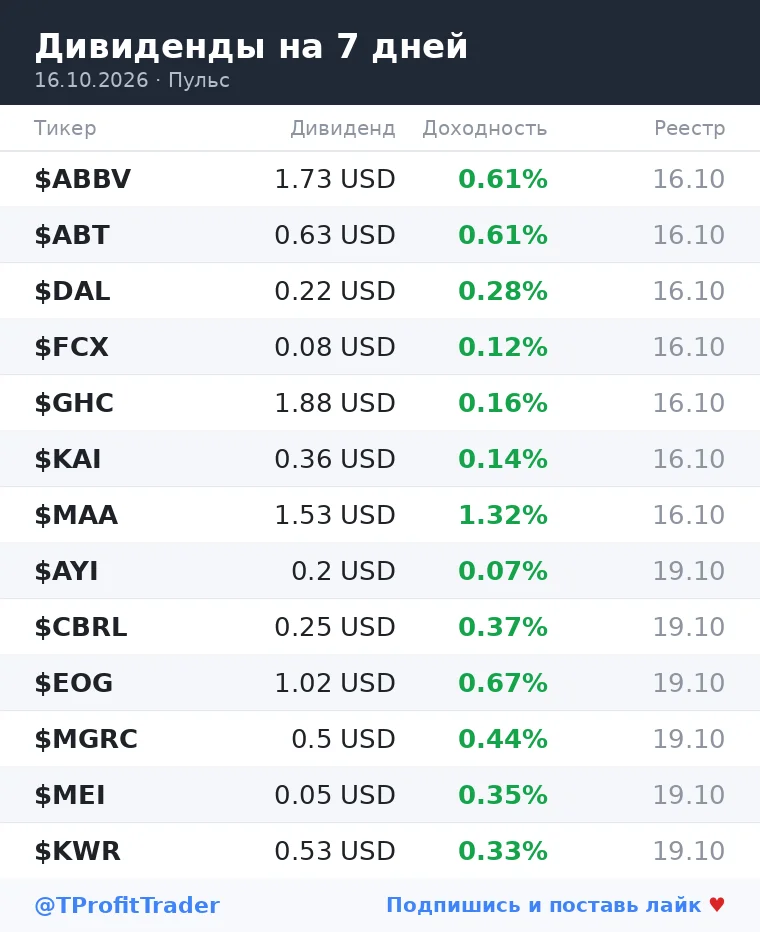Select the $MEI ticker
Screen dimensions: 760x932
click(70, 795)
